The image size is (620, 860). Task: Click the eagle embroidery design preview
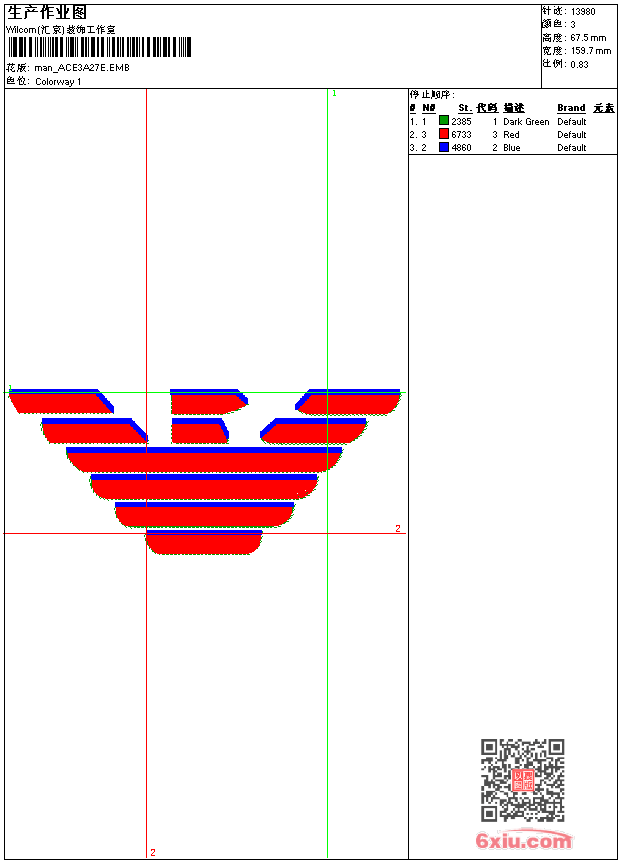205,471
